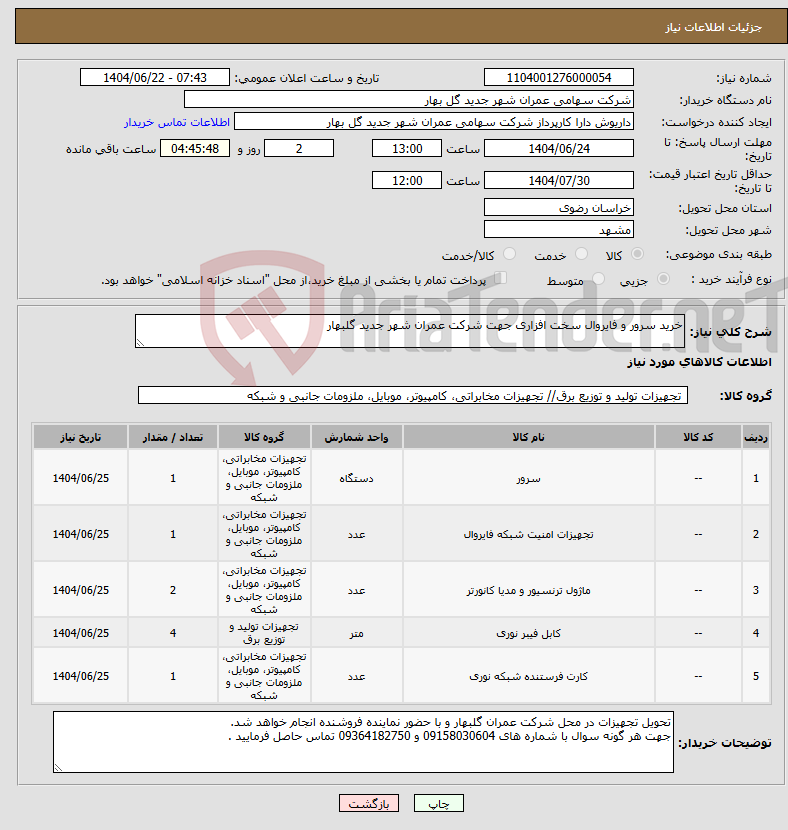Click row number 5 in the table
788x830 pixels.
point(756,676)
